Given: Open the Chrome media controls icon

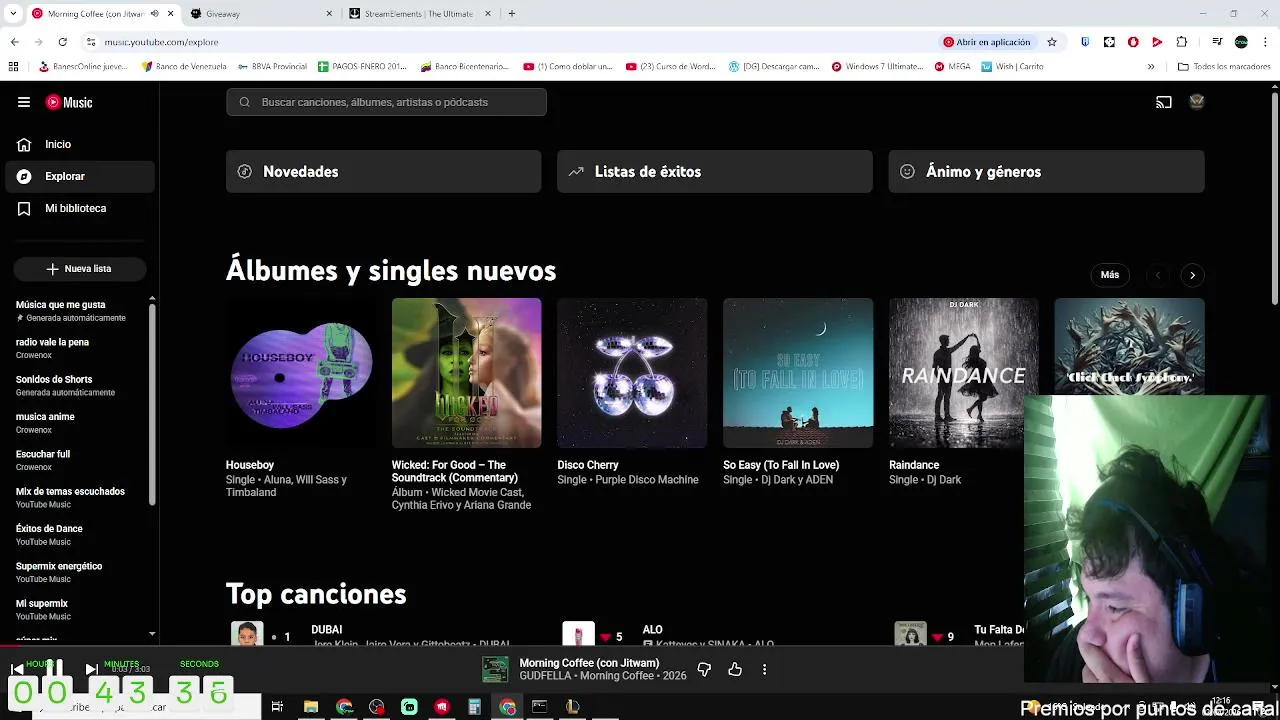Looking at the screenshot, I should 1217,42.
